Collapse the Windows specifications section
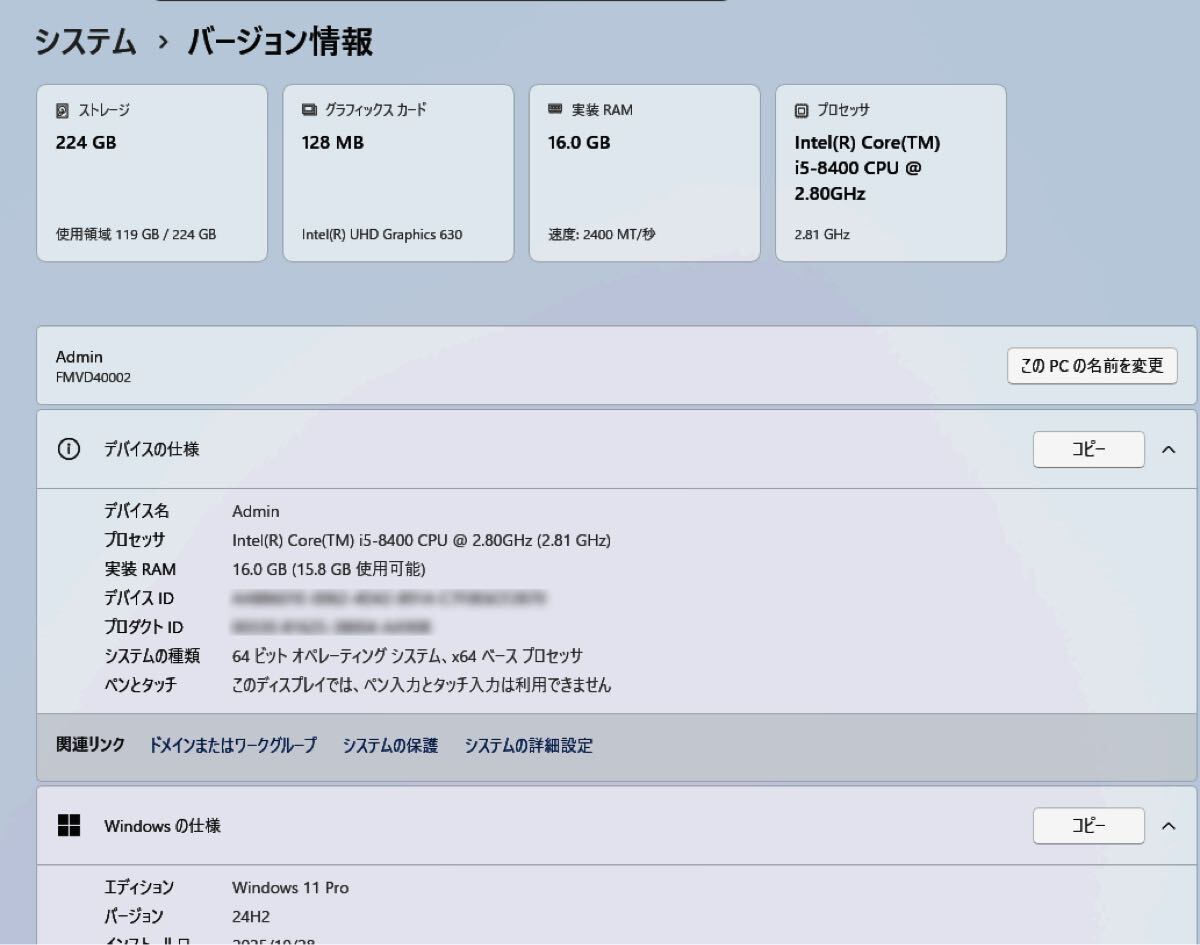The image size is (1200, 945). coord(1168,826)
